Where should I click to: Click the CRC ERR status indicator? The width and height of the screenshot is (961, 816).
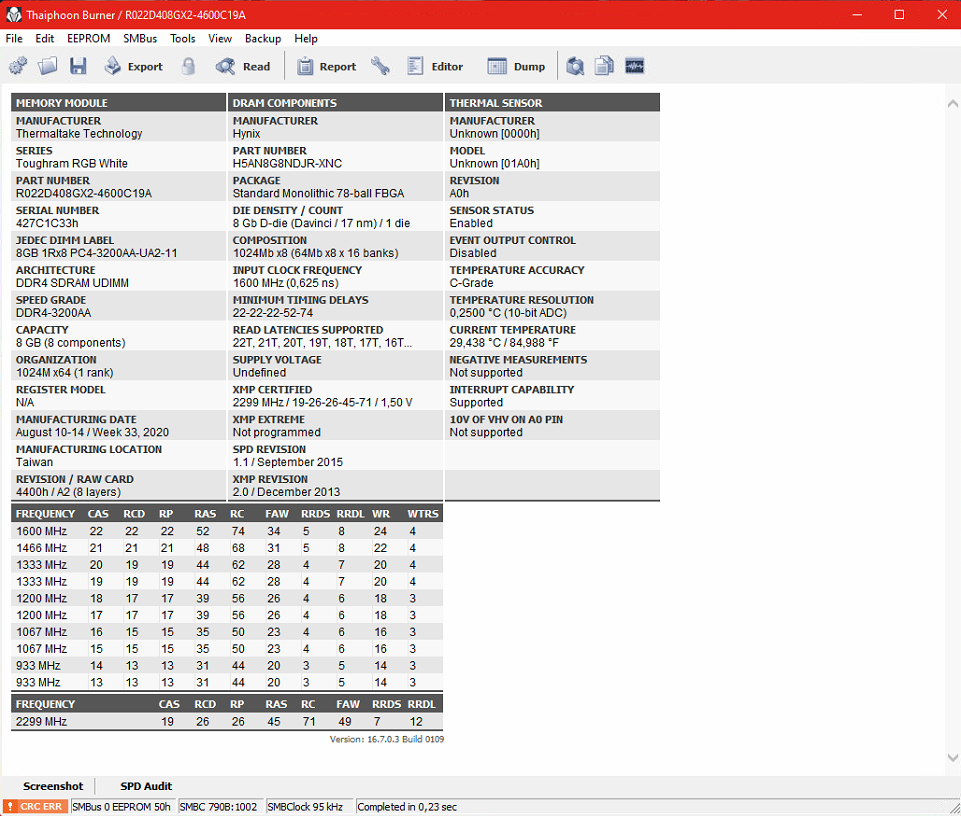35,807
